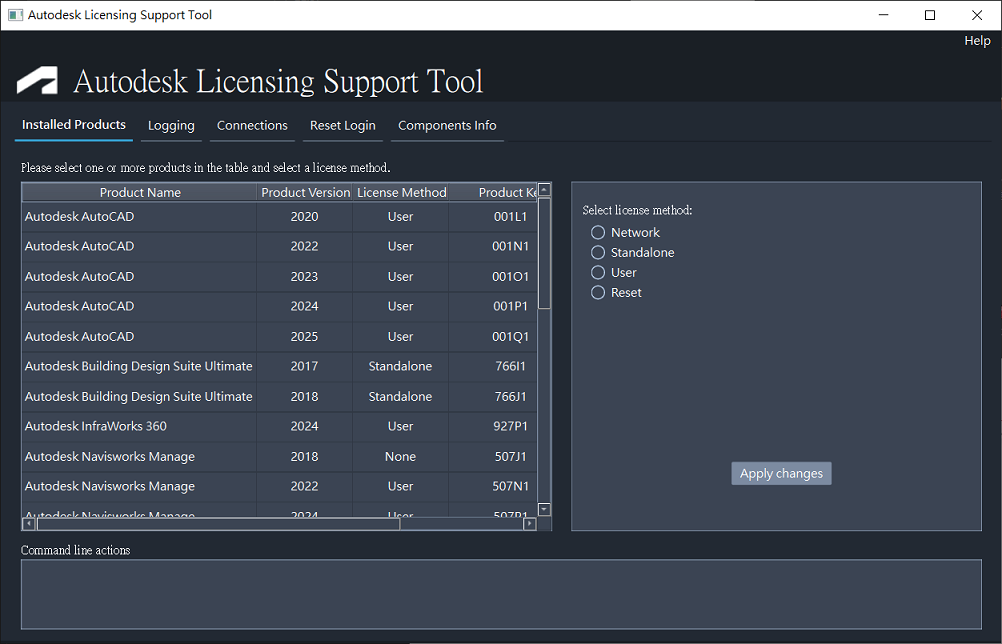Select Autodesk AutoCAD in the 2022 row
This screenshot has width=1002, height=644.
point(79,246)
